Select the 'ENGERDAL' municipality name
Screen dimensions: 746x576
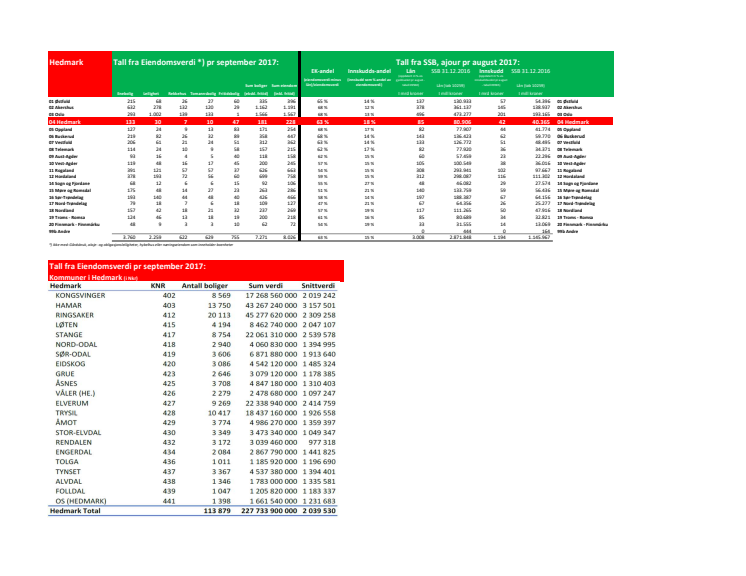[74, 452]
